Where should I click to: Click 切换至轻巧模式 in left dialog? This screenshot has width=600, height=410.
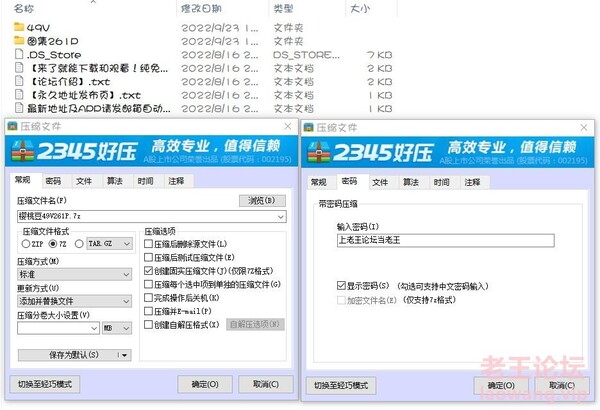pyautogui.click(x=45, y=384)
